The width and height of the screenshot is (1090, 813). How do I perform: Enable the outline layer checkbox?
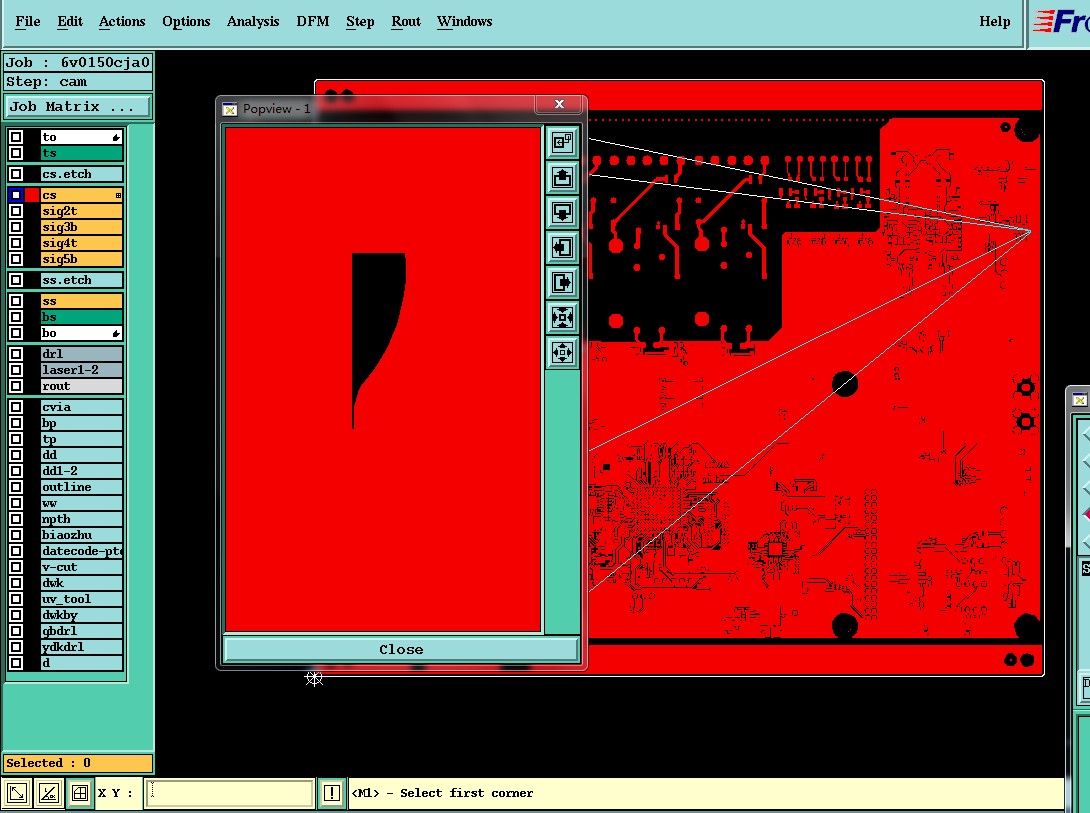point(16,487)
